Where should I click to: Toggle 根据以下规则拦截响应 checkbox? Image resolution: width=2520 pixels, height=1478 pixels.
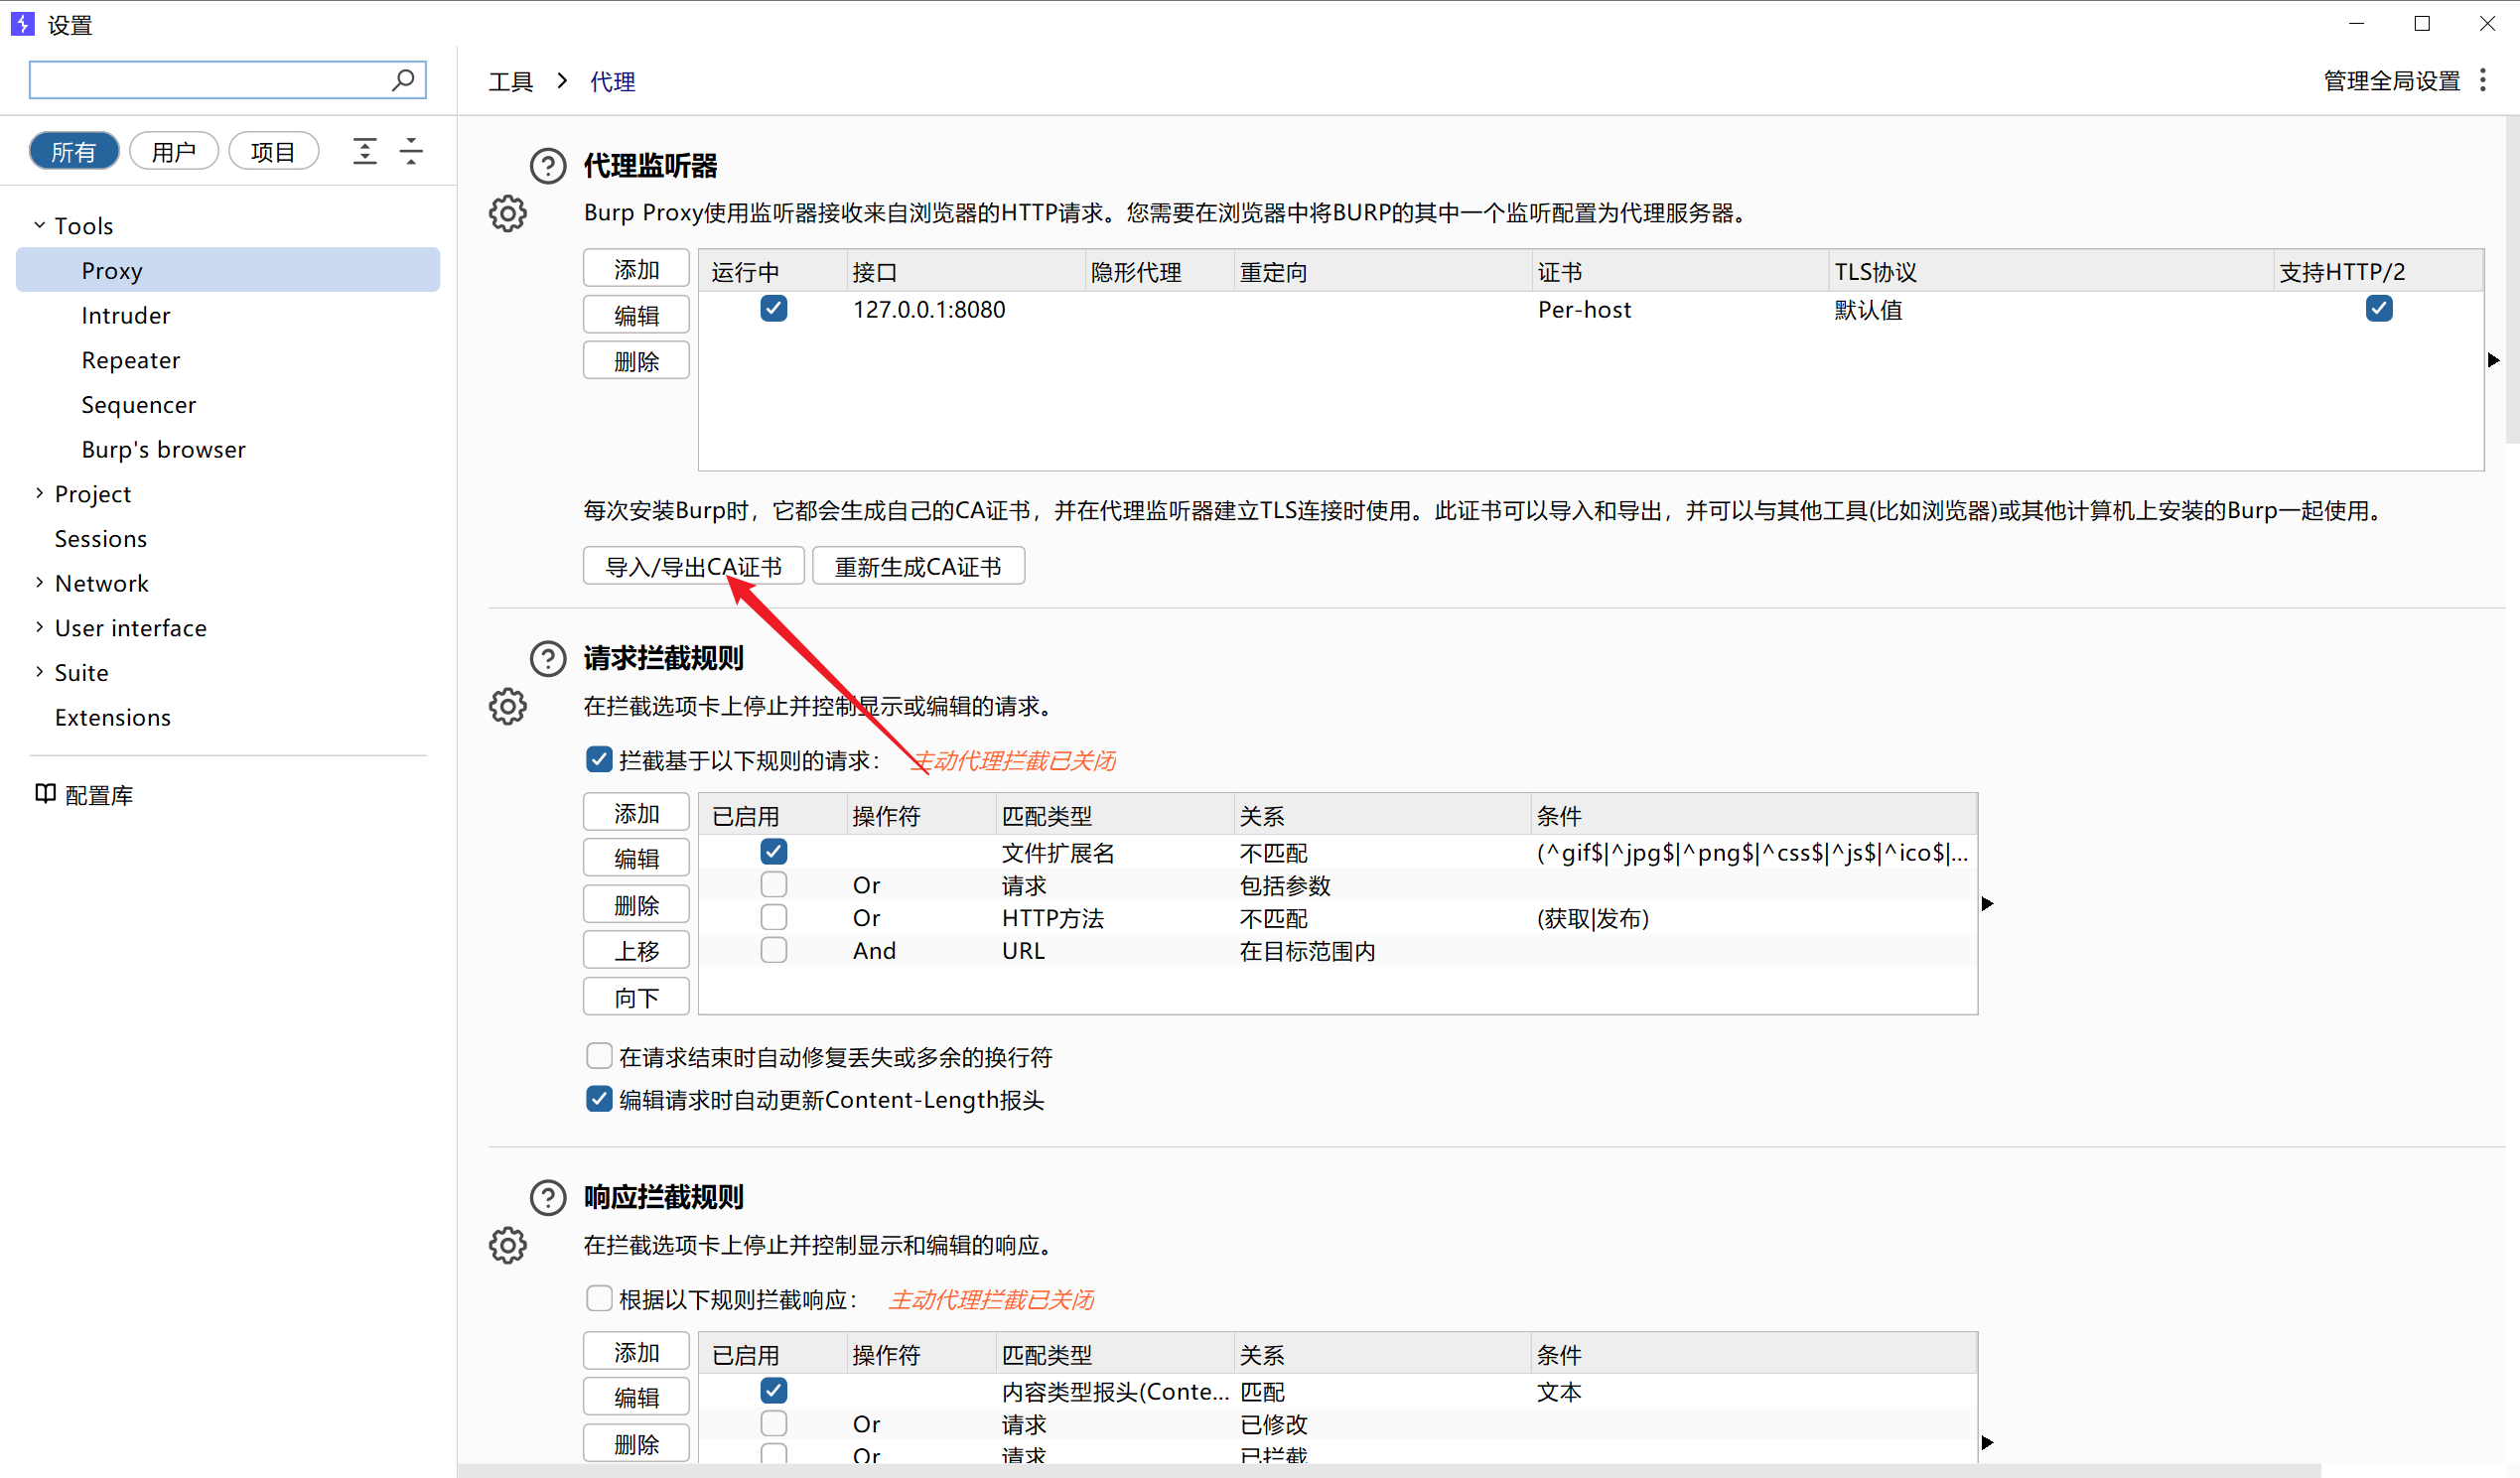(x=599, y=1298)
